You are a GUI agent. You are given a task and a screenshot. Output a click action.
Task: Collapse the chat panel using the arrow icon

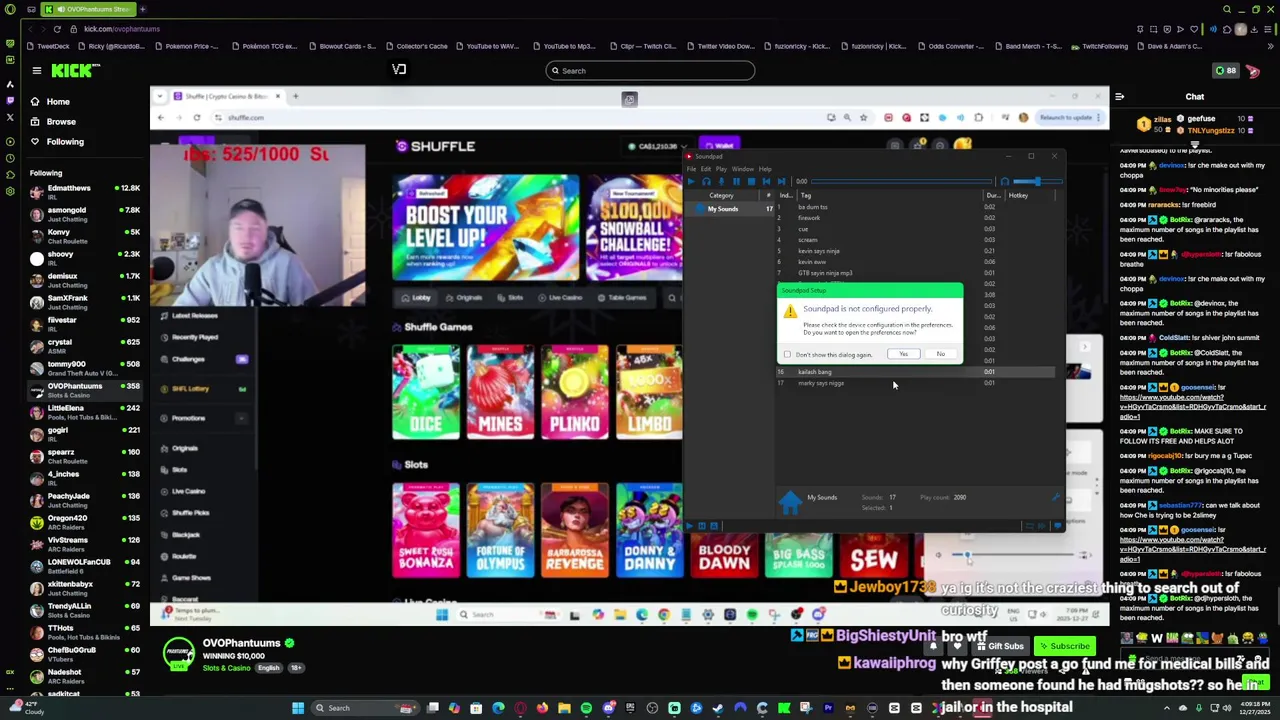1119,97
